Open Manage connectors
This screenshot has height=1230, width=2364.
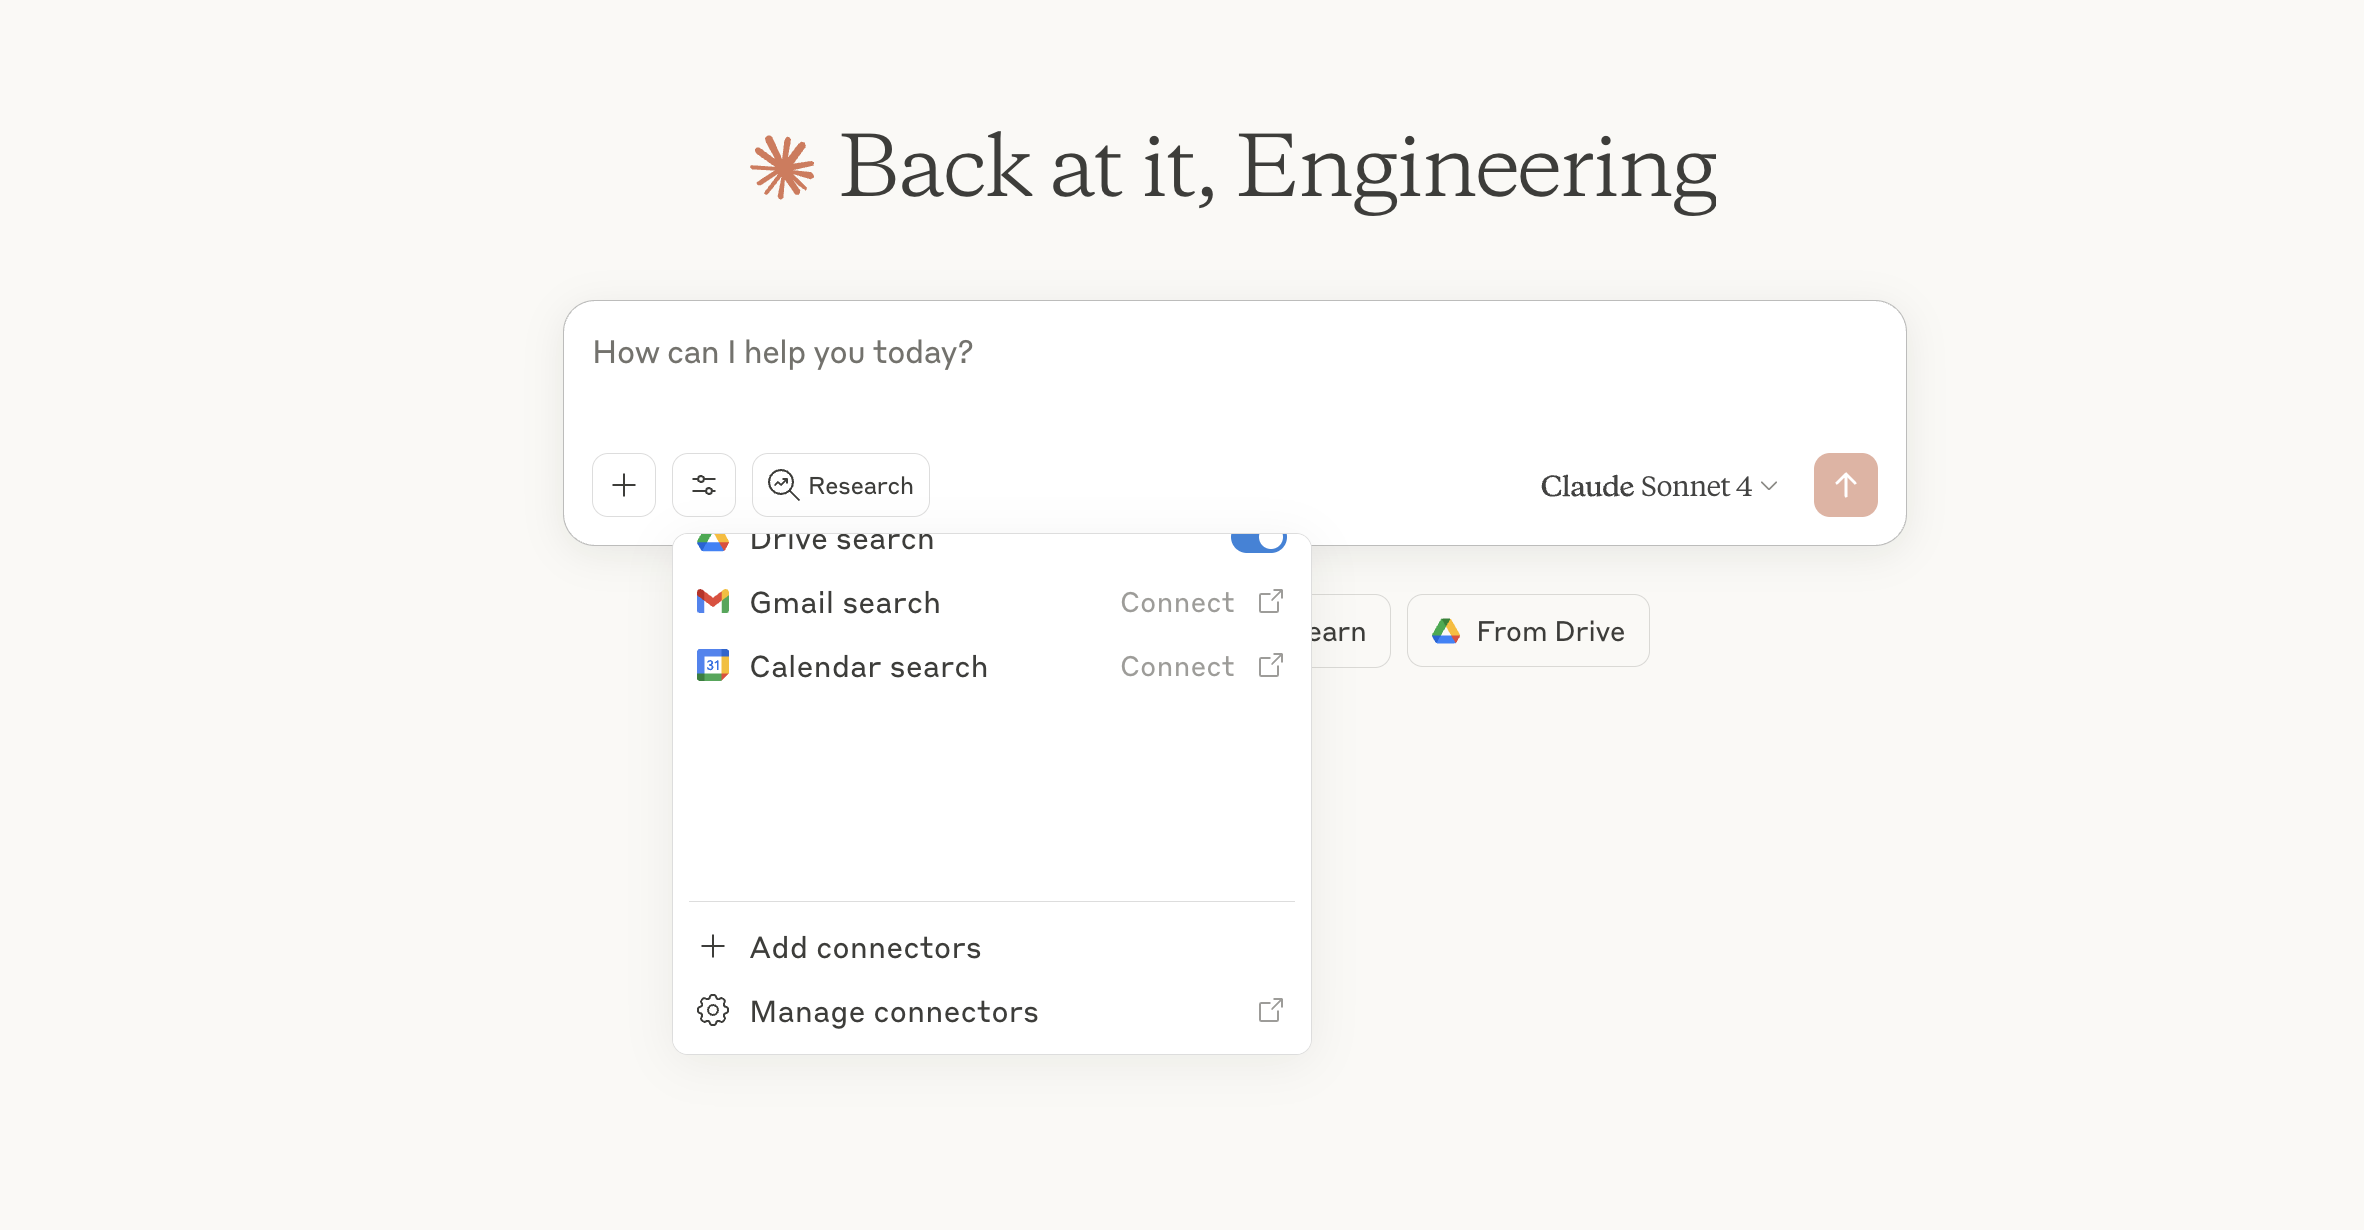(894, 1011)
